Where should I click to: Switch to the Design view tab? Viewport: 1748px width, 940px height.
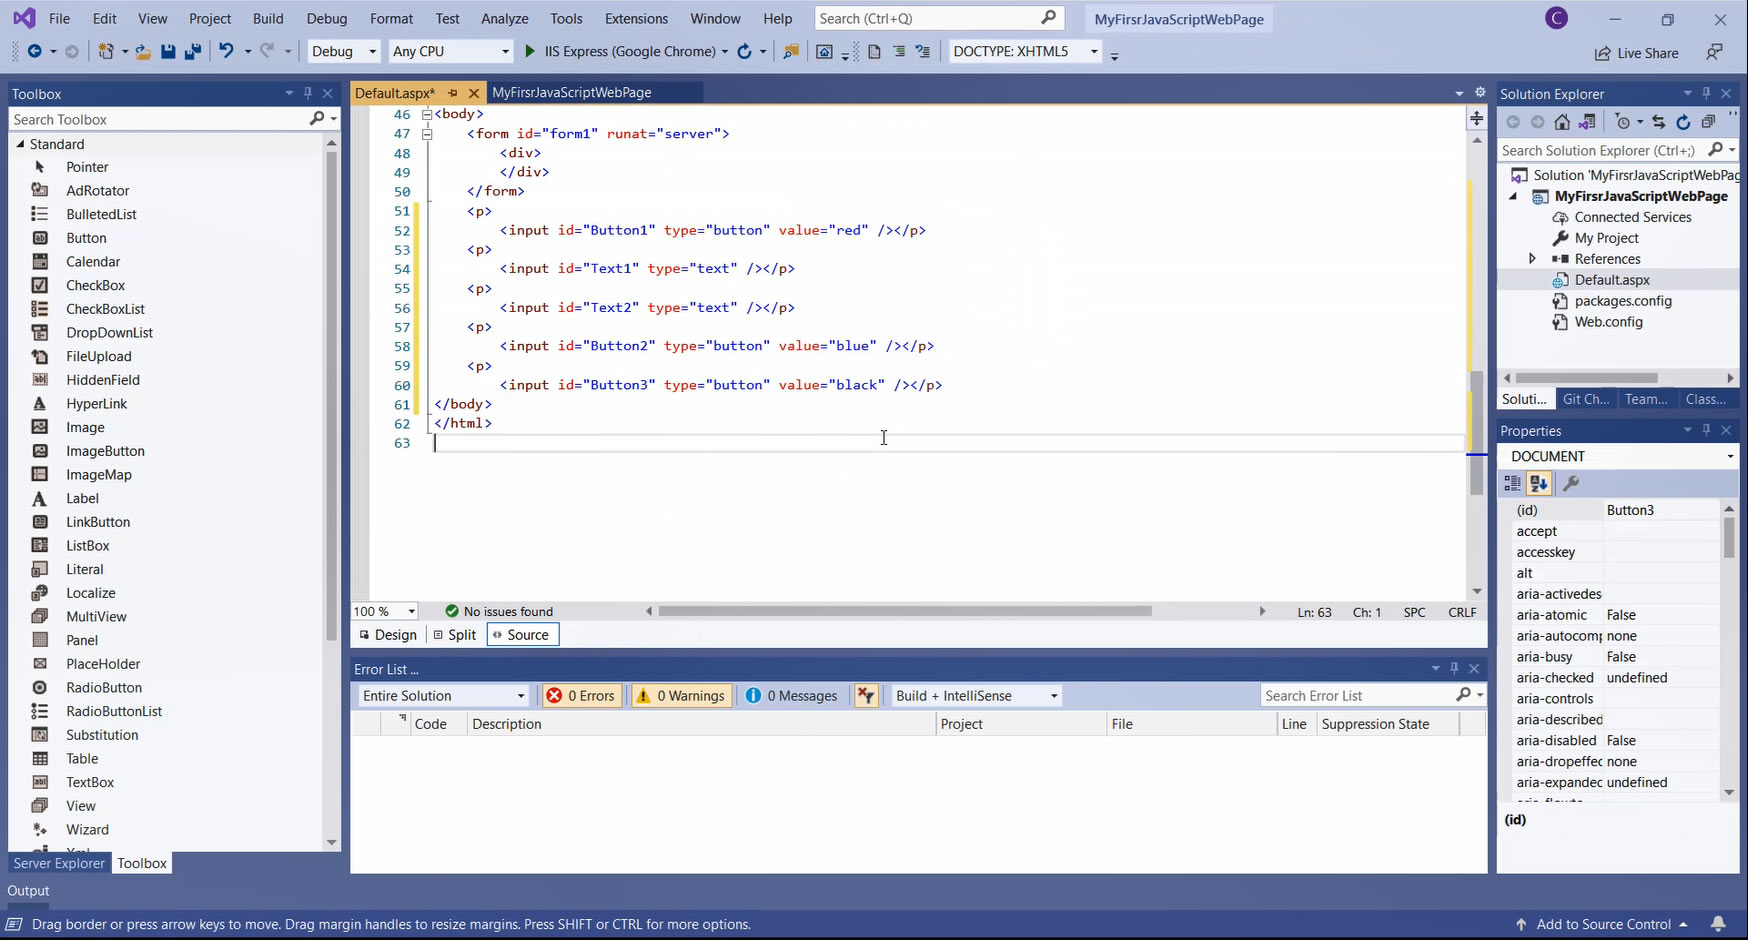pos(388,635)
